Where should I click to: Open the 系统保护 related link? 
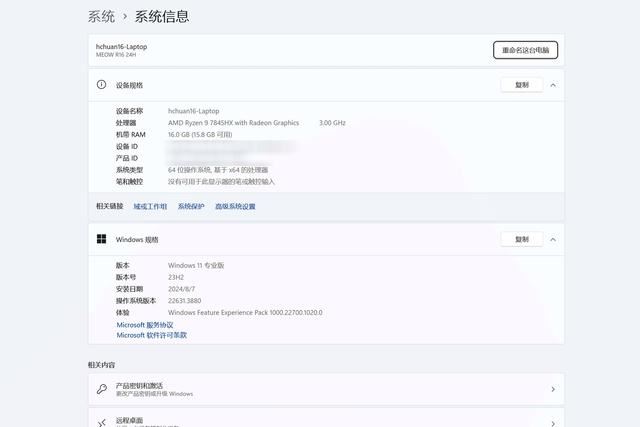(191, 206)
